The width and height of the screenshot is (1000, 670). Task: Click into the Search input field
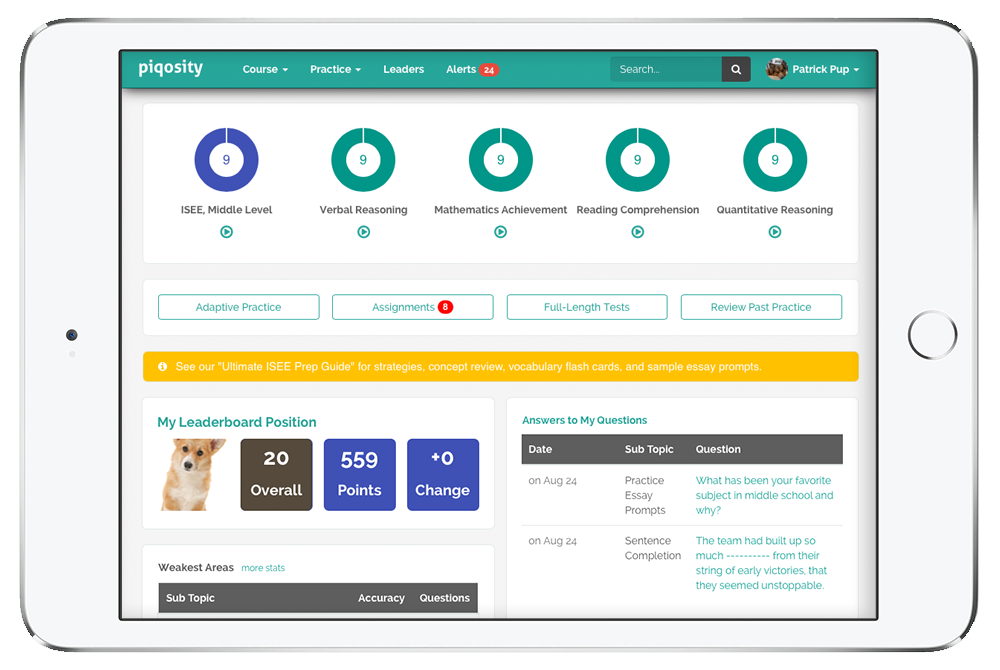tap(666, 70)
